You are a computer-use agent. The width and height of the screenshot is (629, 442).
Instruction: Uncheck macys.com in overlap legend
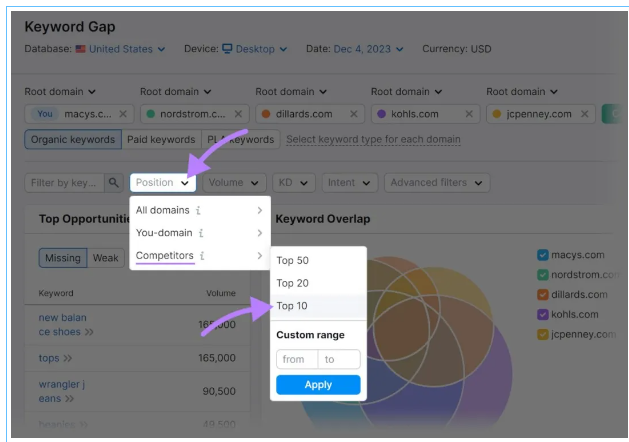(543, 255)
